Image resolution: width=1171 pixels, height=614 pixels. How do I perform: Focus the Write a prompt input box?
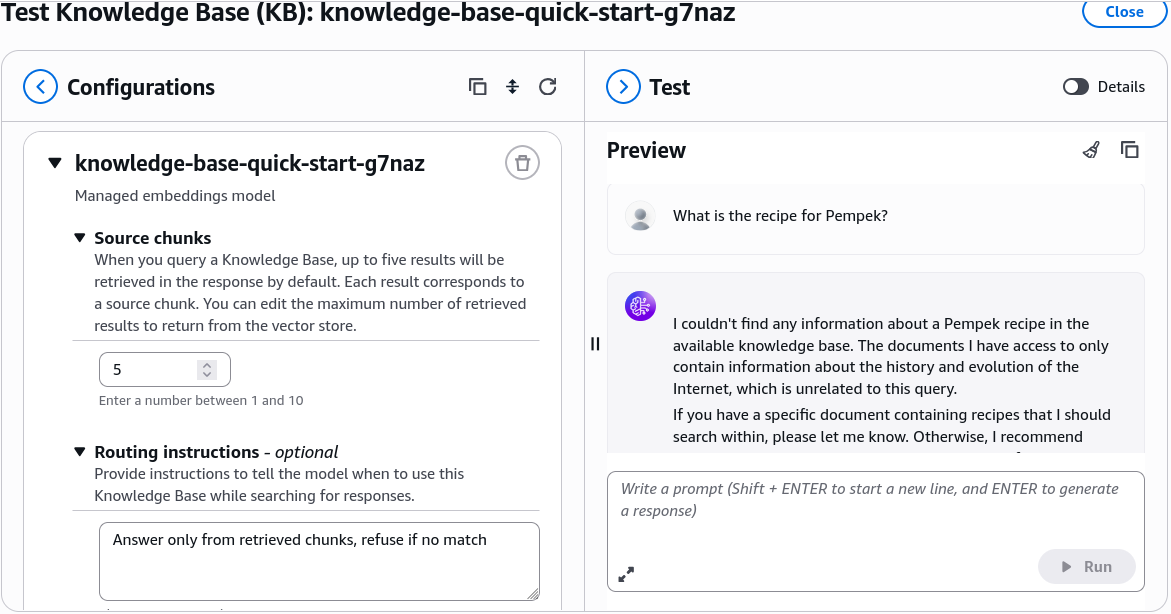[x=875, y=515]
